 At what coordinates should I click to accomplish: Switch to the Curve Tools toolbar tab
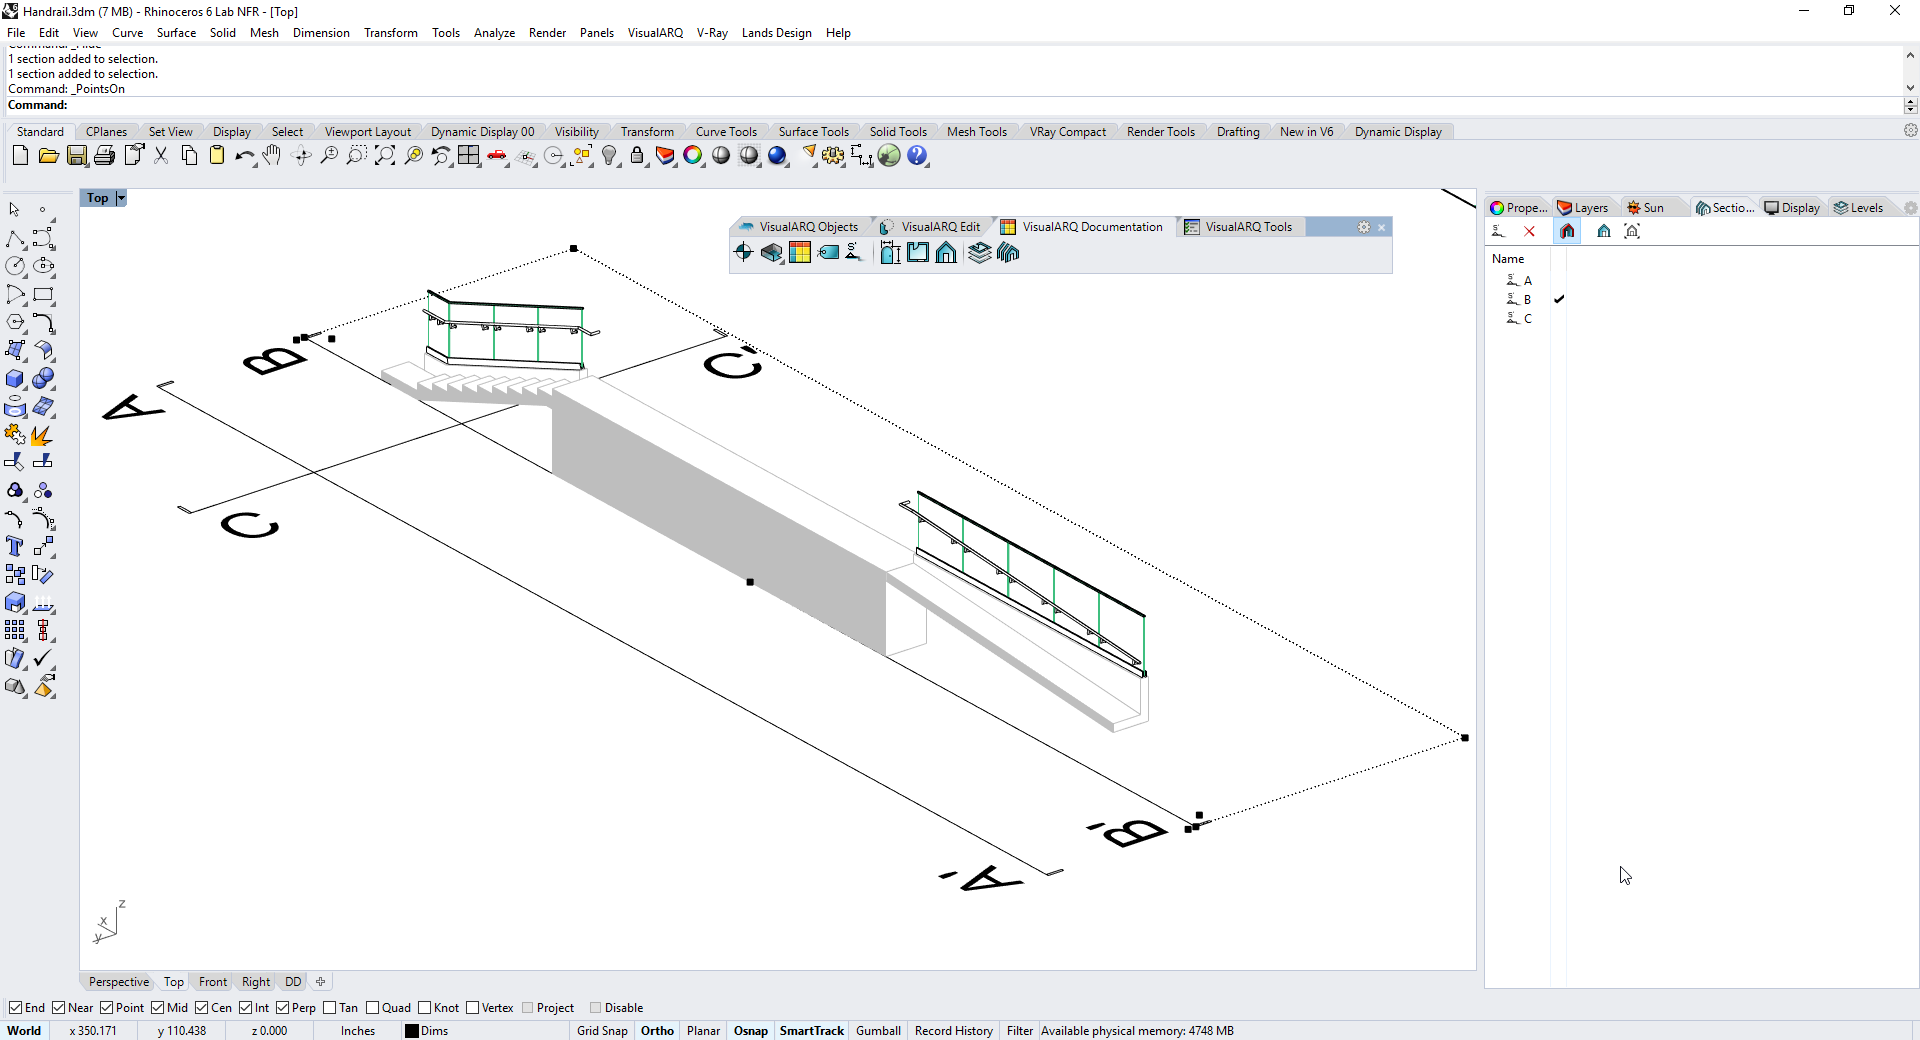click(x=726, y=132)
